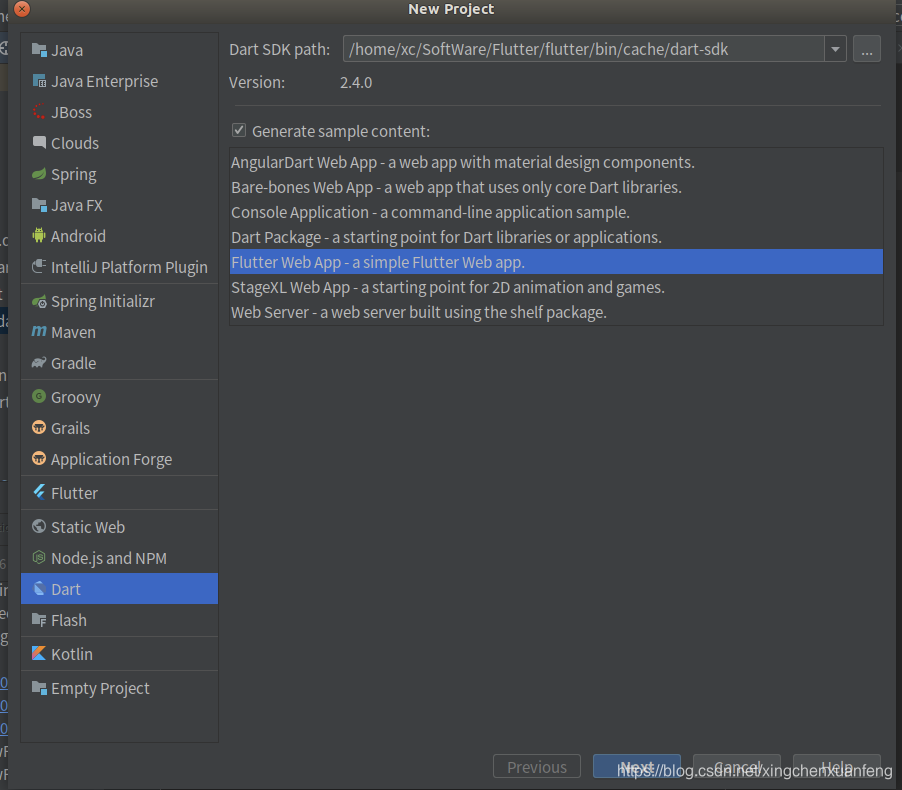
Task: Toggle the Generate sample content checkbox
Action: (239, 131)
